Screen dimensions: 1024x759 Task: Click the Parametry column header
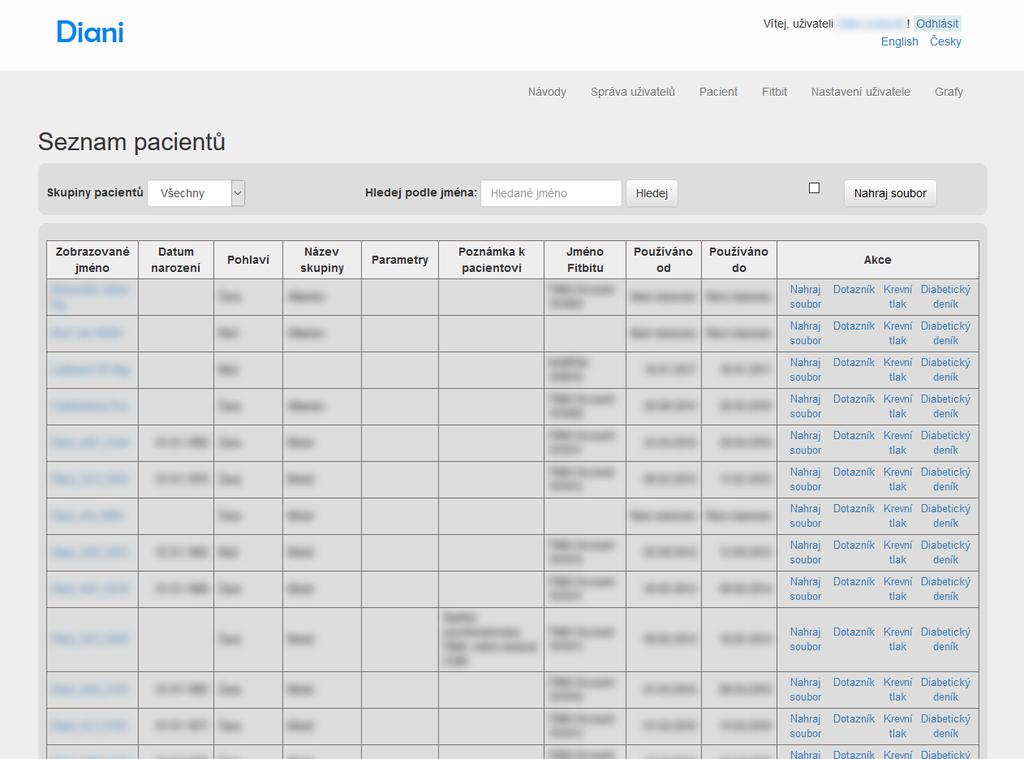click(400, 260)
